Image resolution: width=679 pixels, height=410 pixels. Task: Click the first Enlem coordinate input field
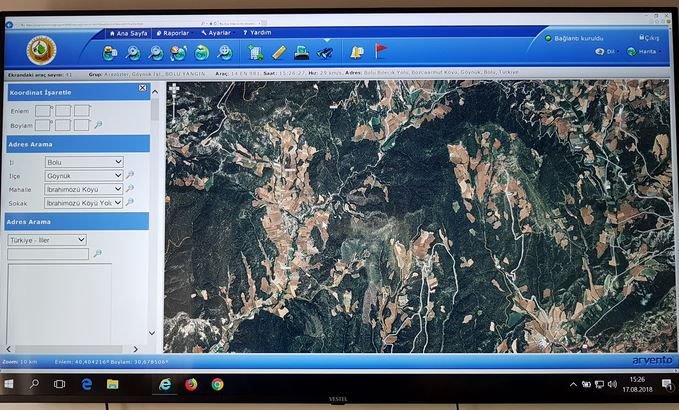pyautogui.click(x=43, y=110)
